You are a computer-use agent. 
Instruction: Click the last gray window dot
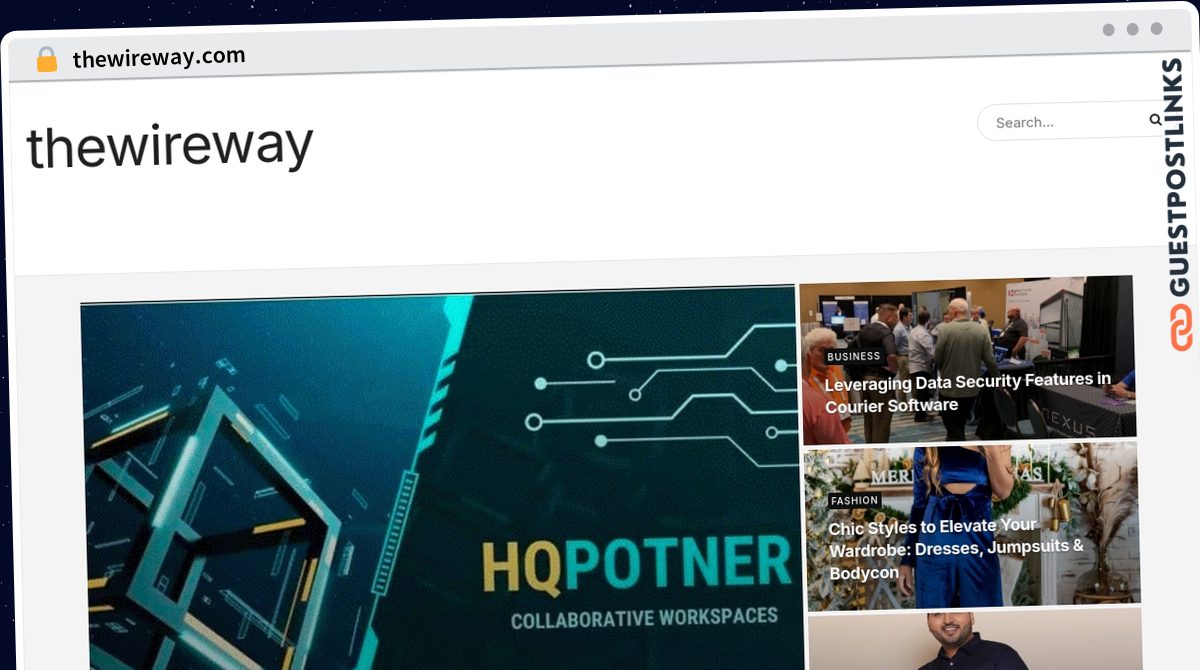coord(1156,29)
